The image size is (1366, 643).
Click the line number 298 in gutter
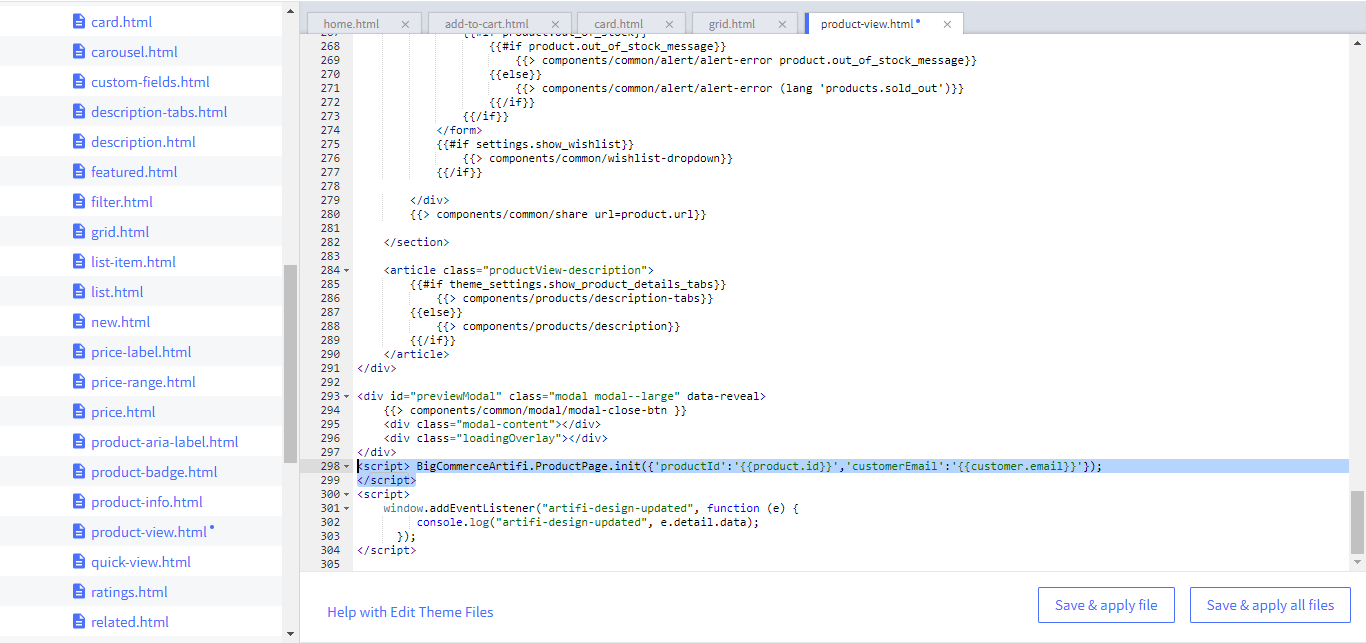point(329,466)
